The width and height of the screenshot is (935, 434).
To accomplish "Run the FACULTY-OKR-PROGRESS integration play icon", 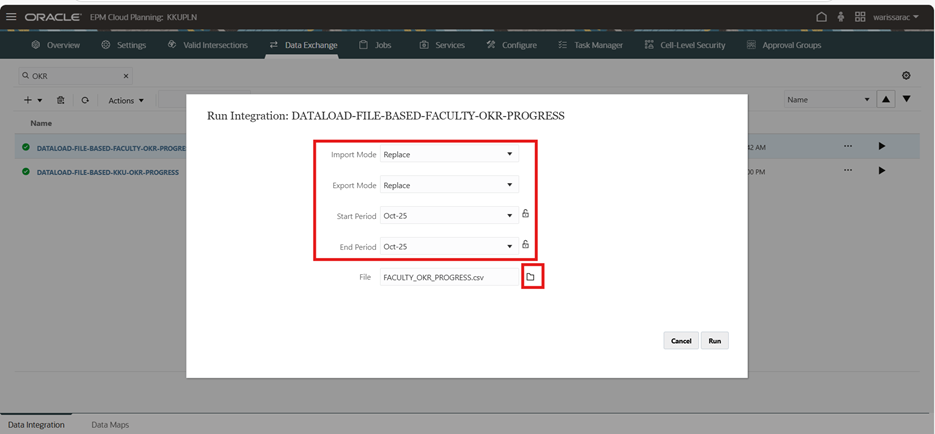I will click(881, 146).
